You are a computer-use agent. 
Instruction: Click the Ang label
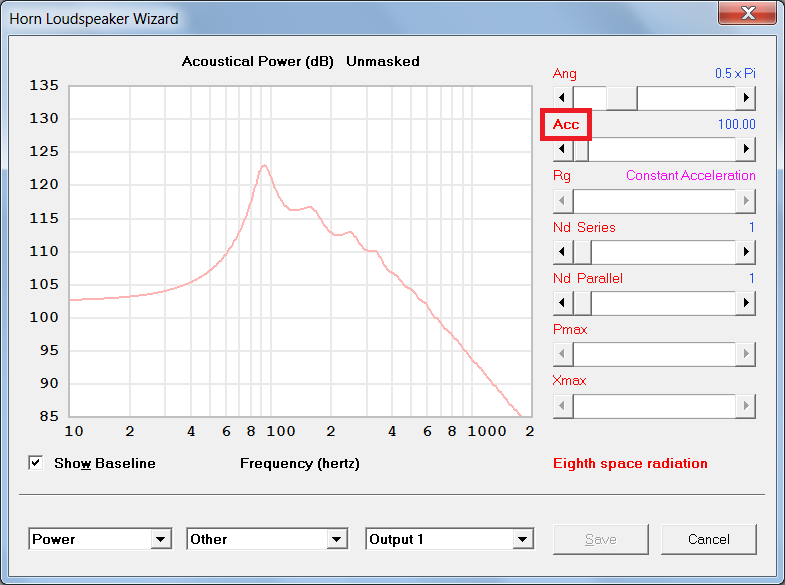[x=564, y=74]
